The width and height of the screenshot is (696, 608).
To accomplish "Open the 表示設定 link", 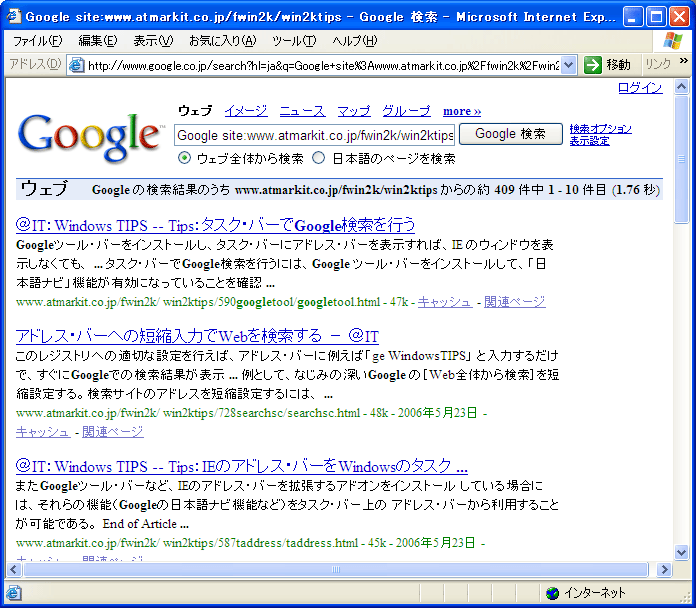I will (x=589, y=141).
